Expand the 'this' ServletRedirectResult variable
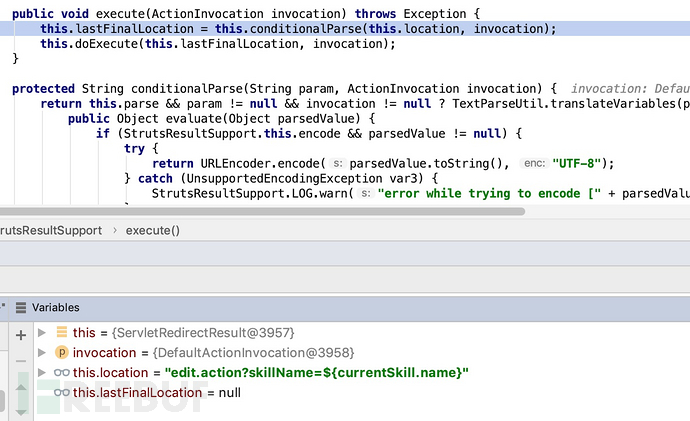The image size is (690, 421). click(42, 333)
